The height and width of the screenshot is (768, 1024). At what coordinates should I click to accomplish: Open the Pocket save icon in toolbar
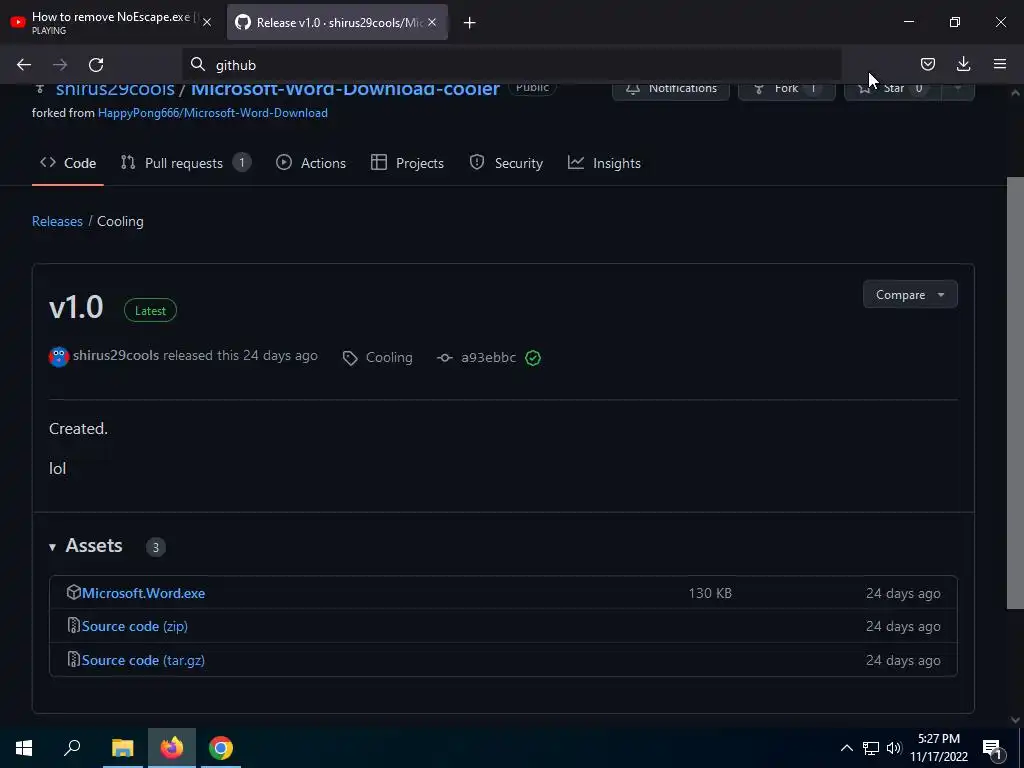[x=927, y=64]
